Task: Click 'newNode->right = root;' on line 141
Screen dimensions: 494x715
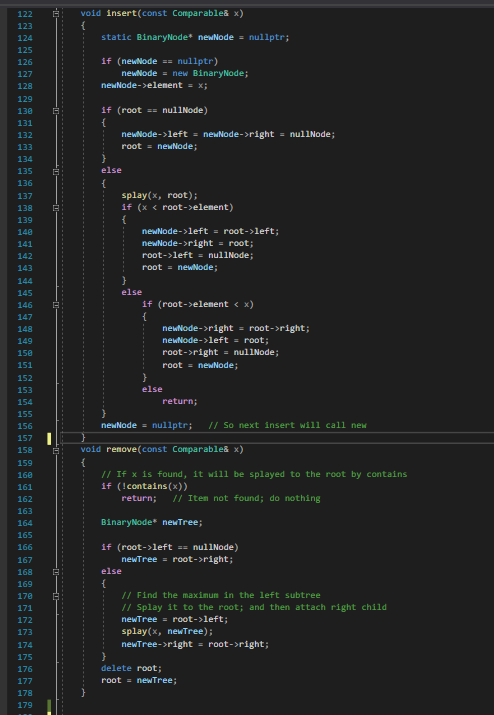Action: coord(198,244)
